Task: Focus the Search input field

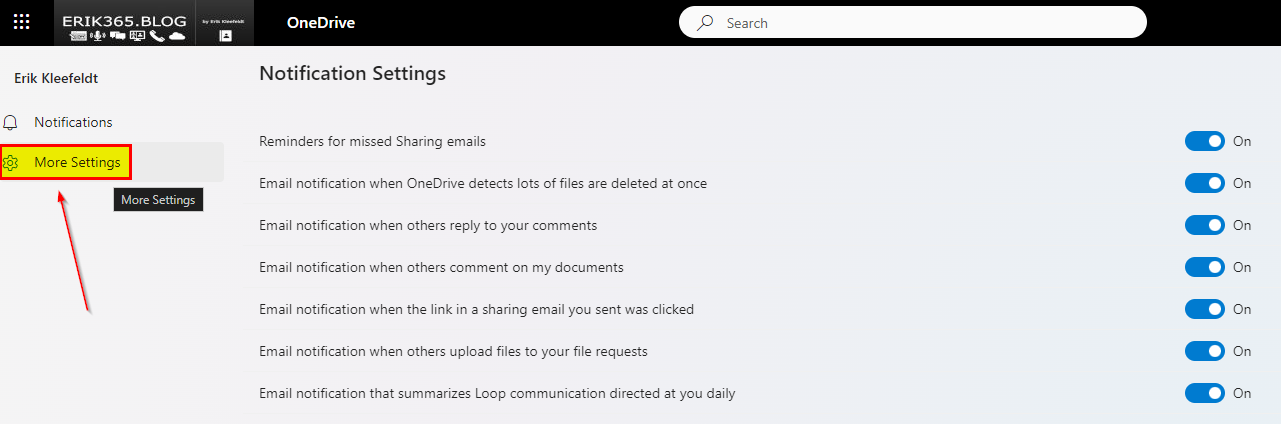Action: click(x=920, y=23)
